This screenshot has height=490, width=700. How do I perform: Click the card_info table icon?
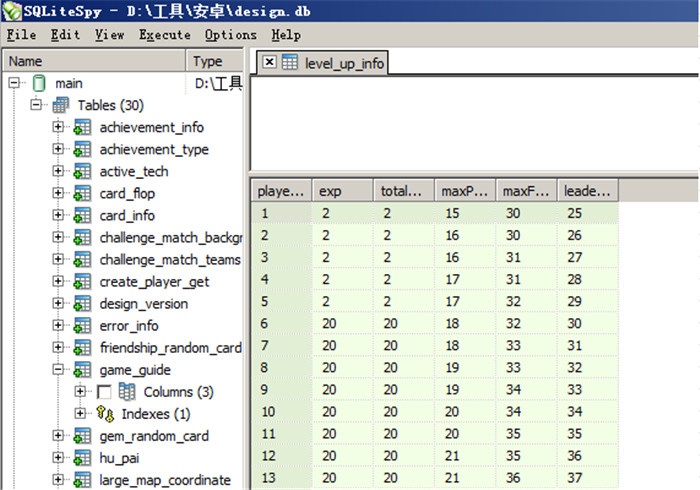(82, 216)
